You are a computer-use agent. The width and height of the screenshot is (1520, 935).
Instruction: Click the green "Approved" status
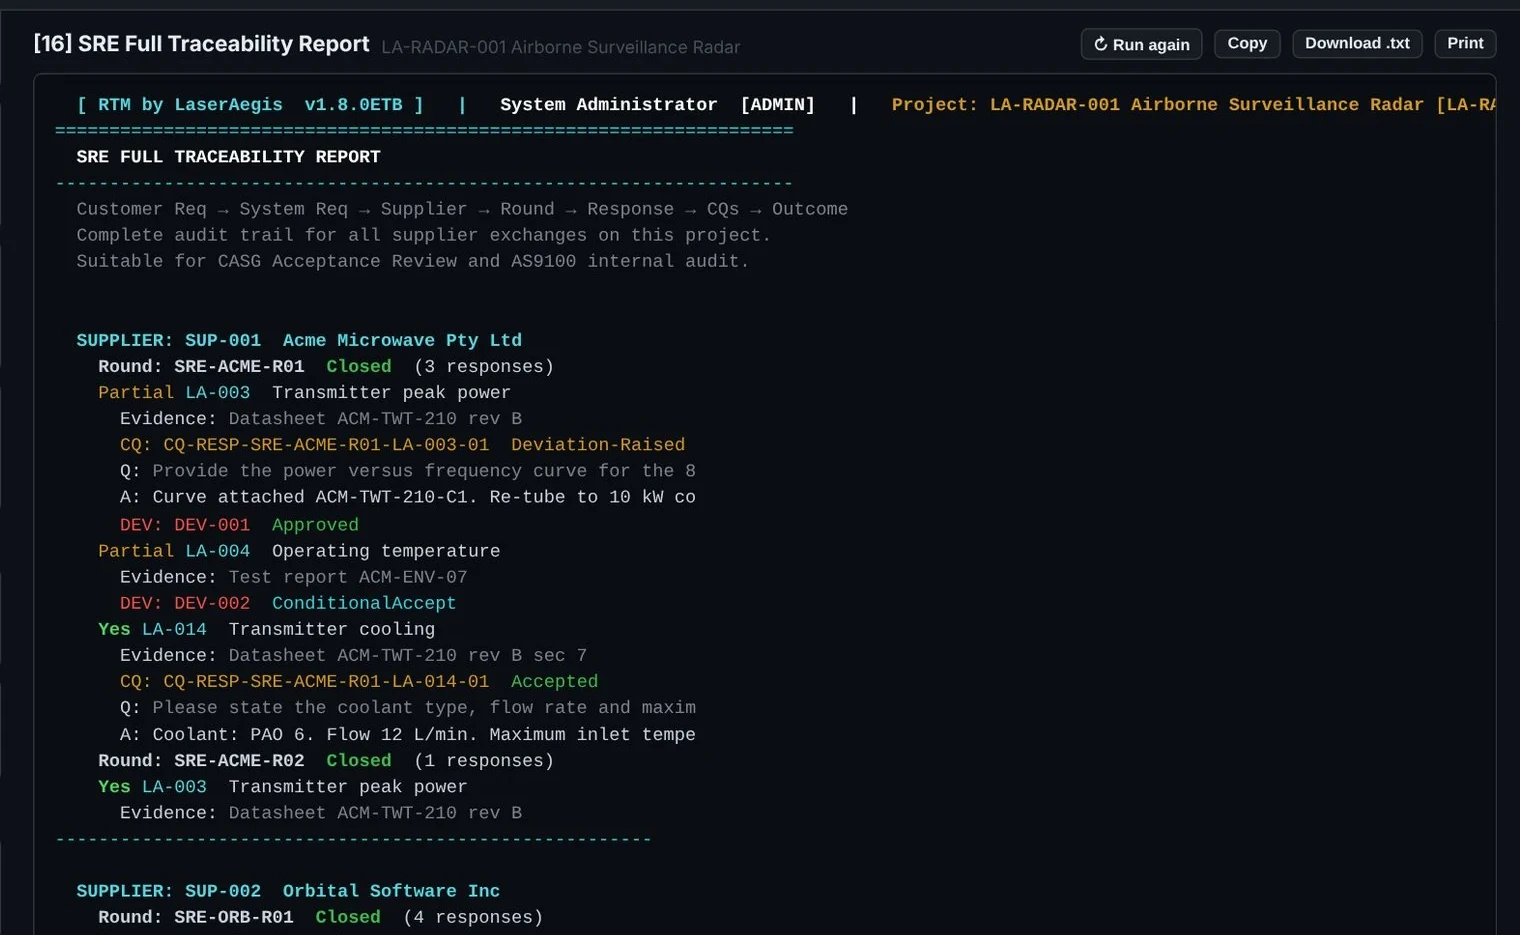pyautogui.click(x=315, y=525)
